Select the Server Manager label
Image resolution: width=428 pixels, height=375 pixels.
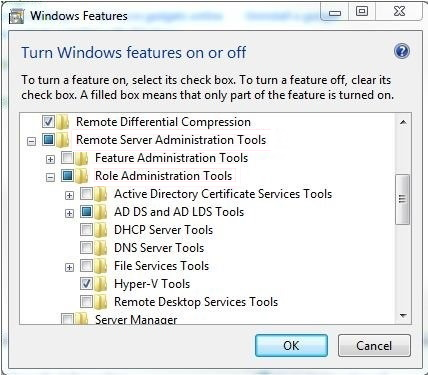[x=136, y=319]
